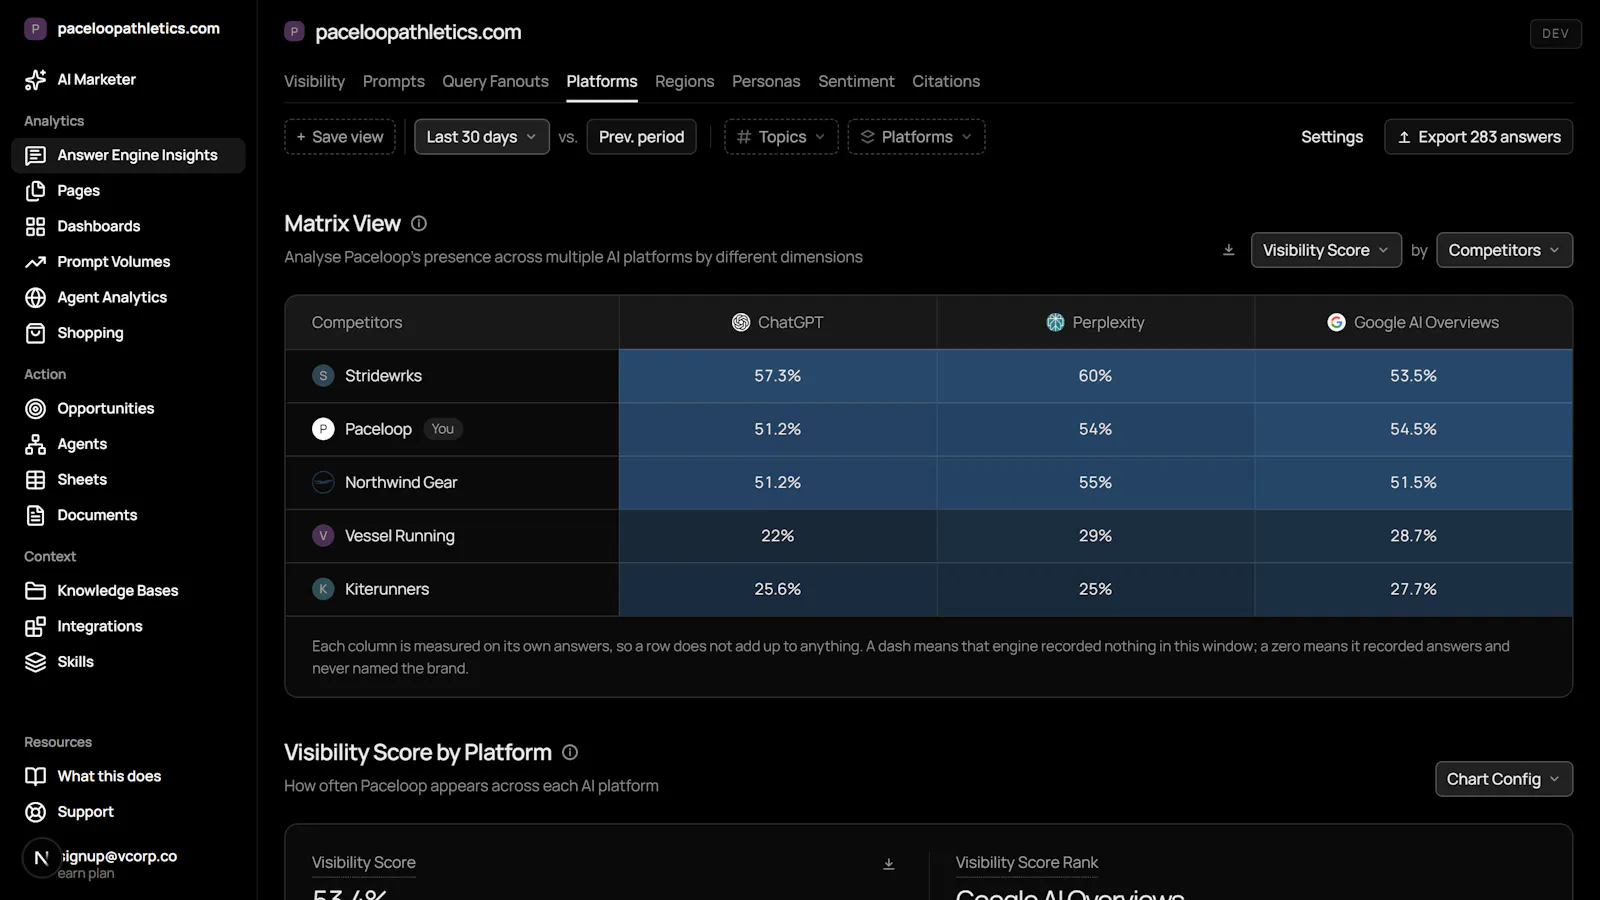Click Northwind Gear Google AI Overviews 51.5%
1600x900 pixels.
tap(1413, 482)
